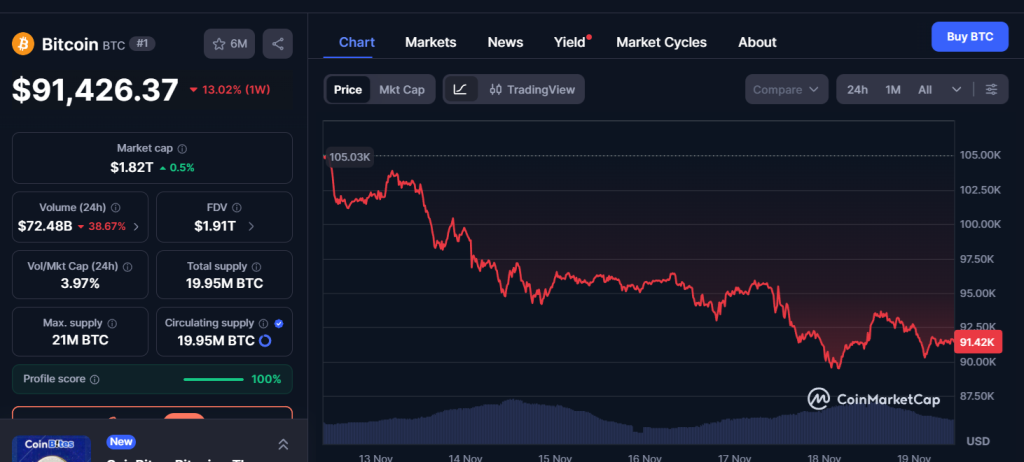The image size is (1024, 462).
Task: Click the $1.82T market cap value
Action: (x=132, y=167)
